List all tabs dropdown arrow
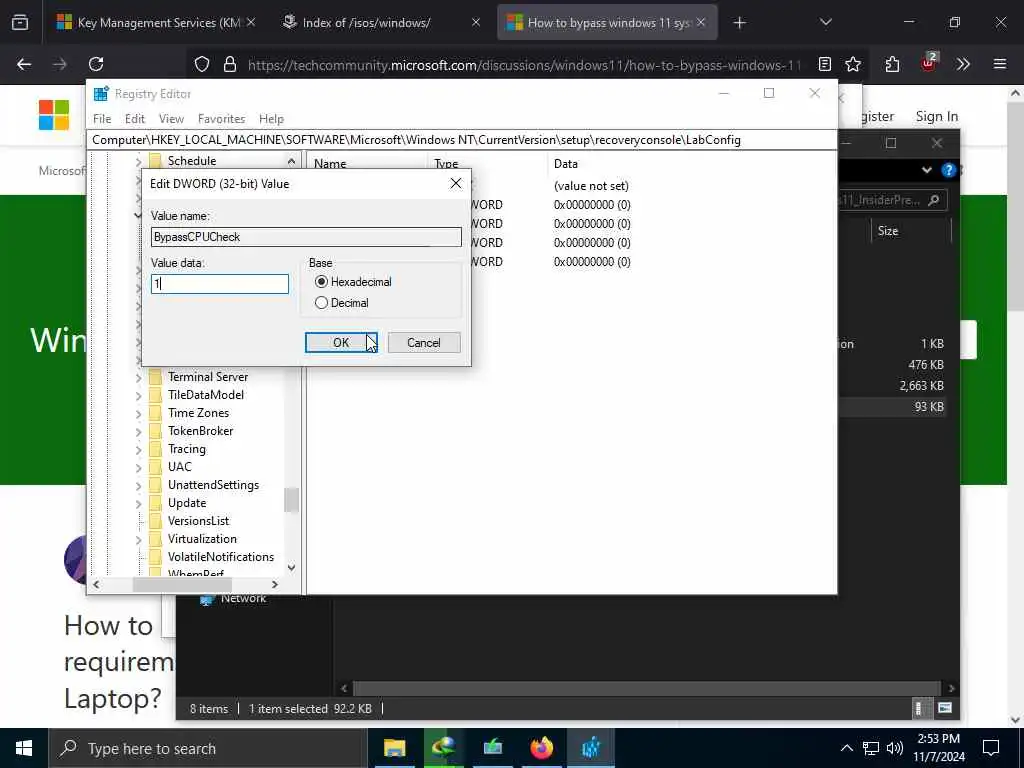Viewport: 1024px width, 768px height. click(825, 22)
